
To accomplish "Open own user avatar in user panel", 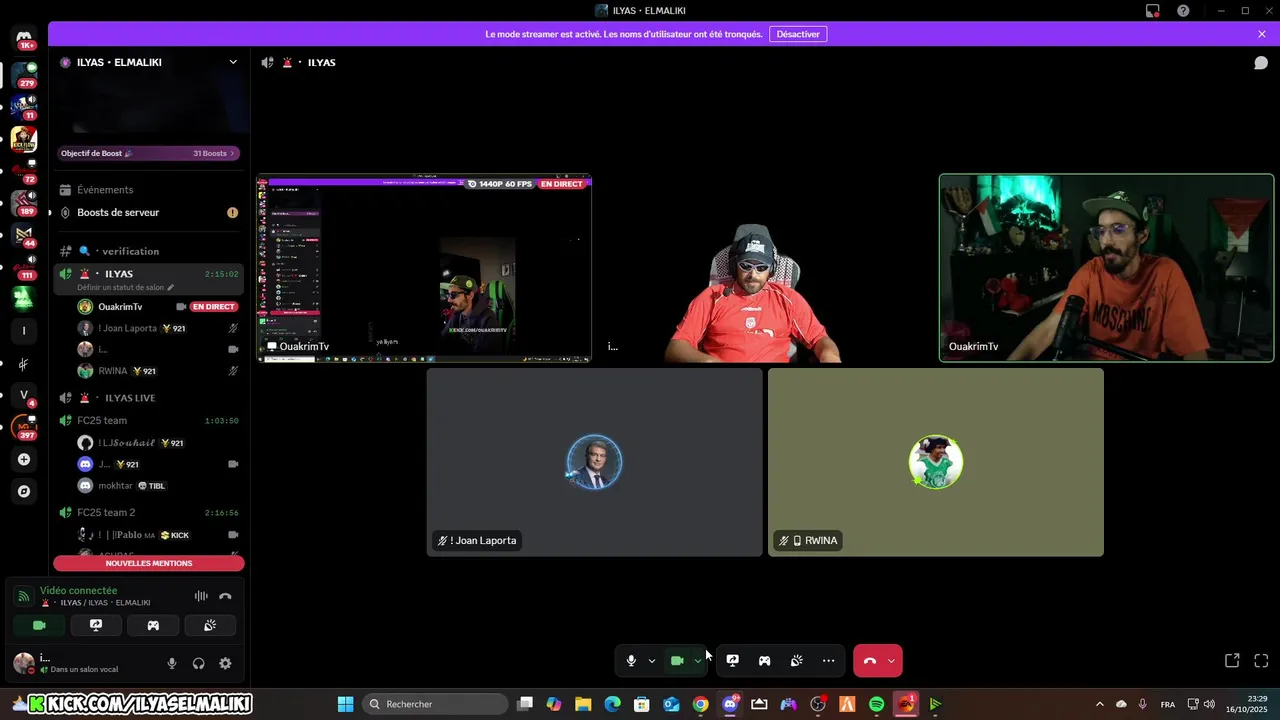I will 24,662.
